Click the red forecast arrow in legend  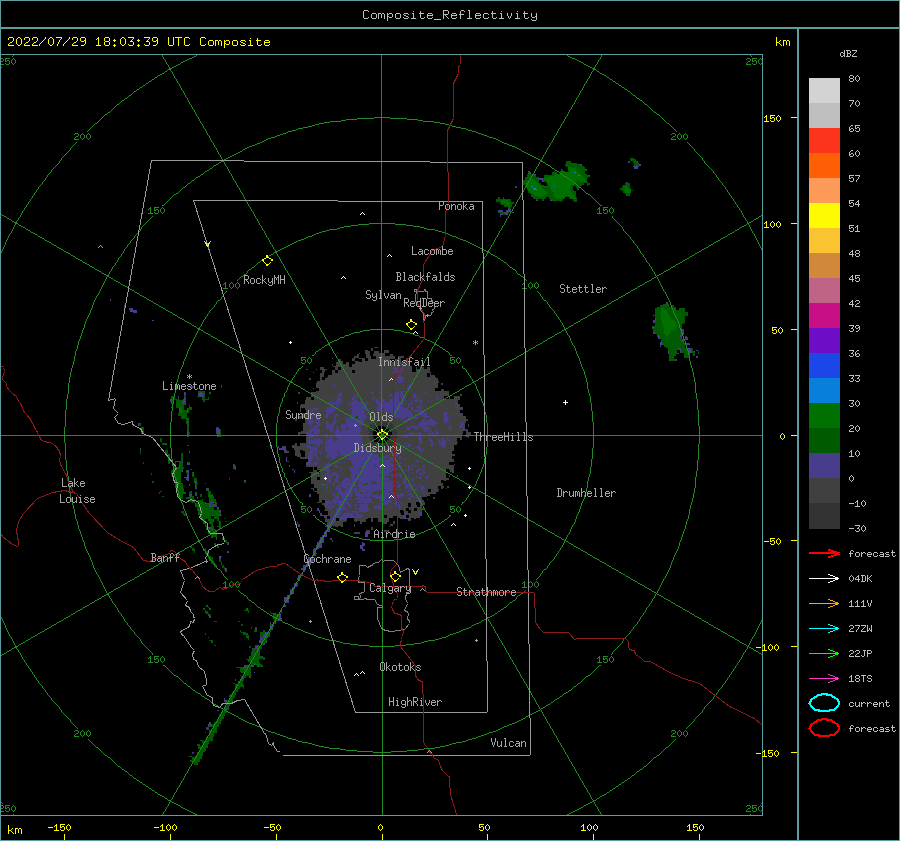(824, 553)
